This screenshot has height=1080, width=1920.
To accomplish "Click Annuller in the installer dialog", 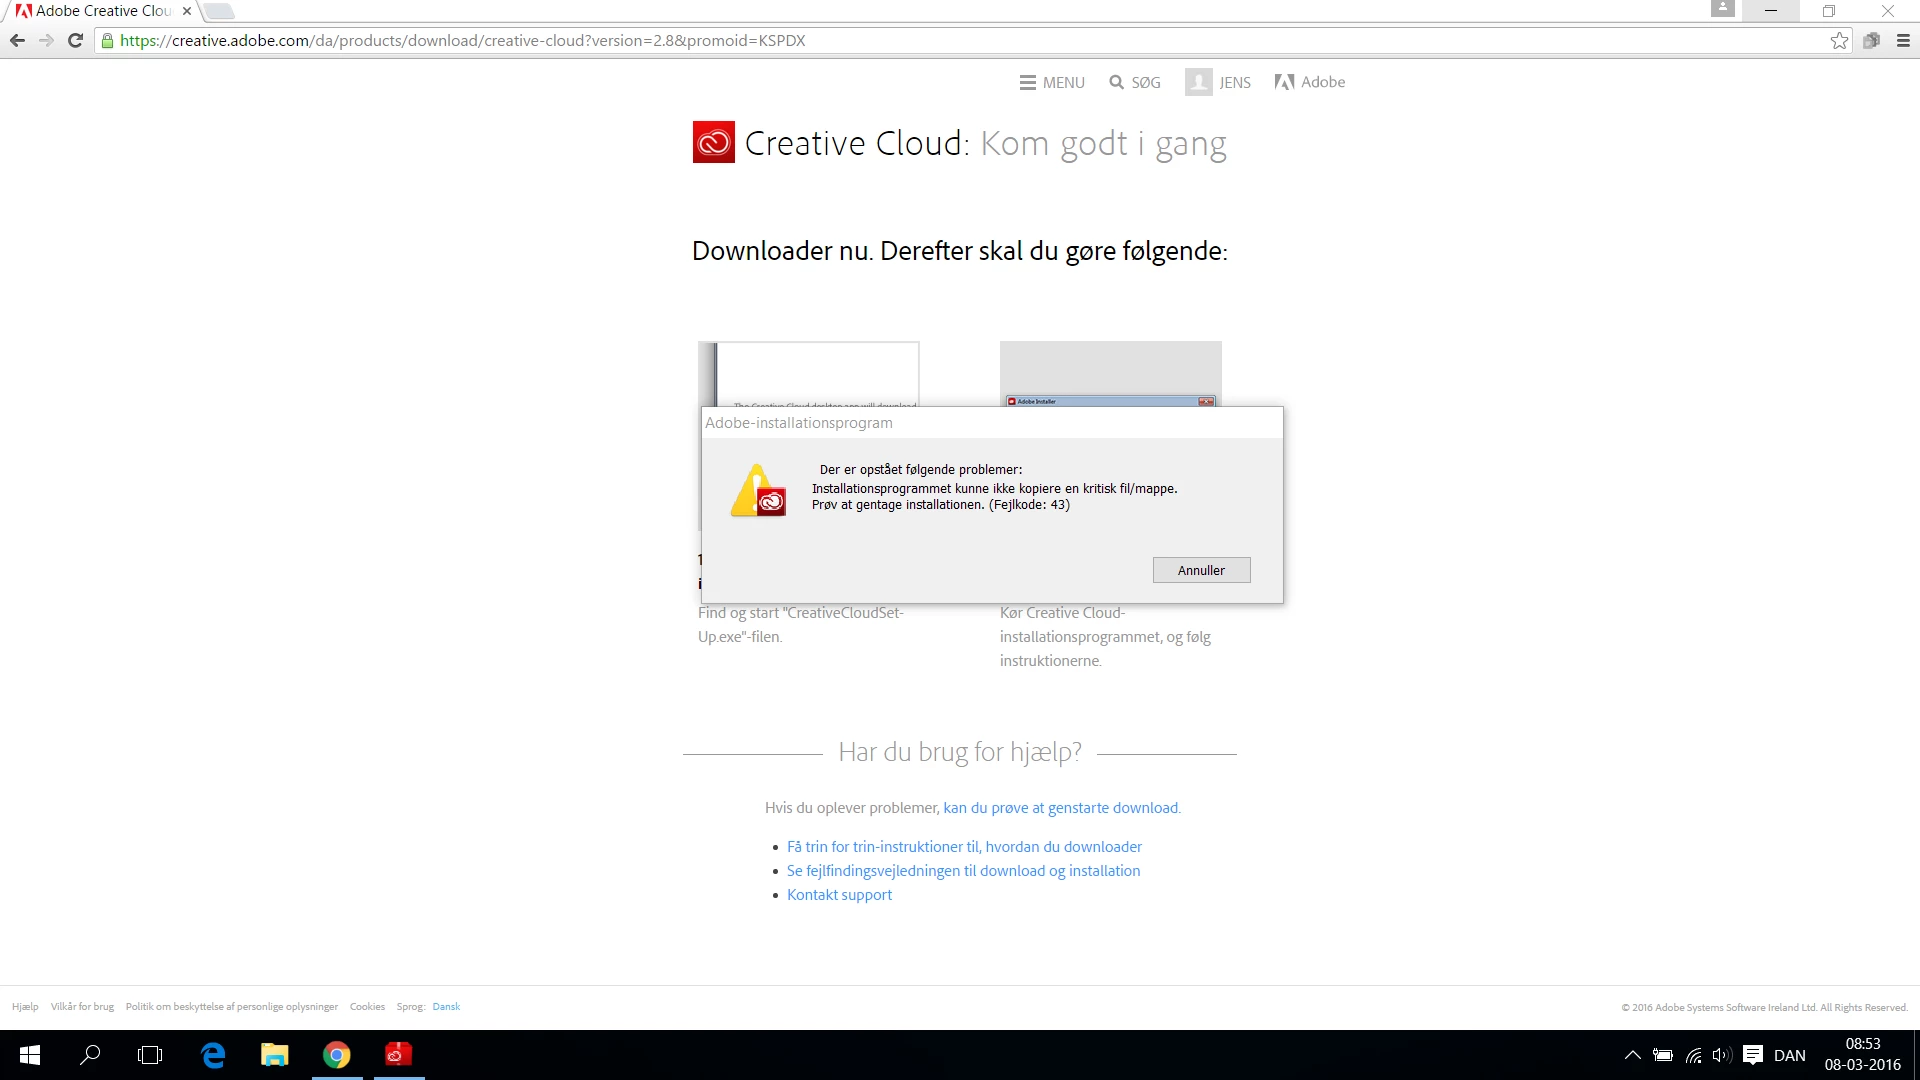I will click(x=1201, y=570).
